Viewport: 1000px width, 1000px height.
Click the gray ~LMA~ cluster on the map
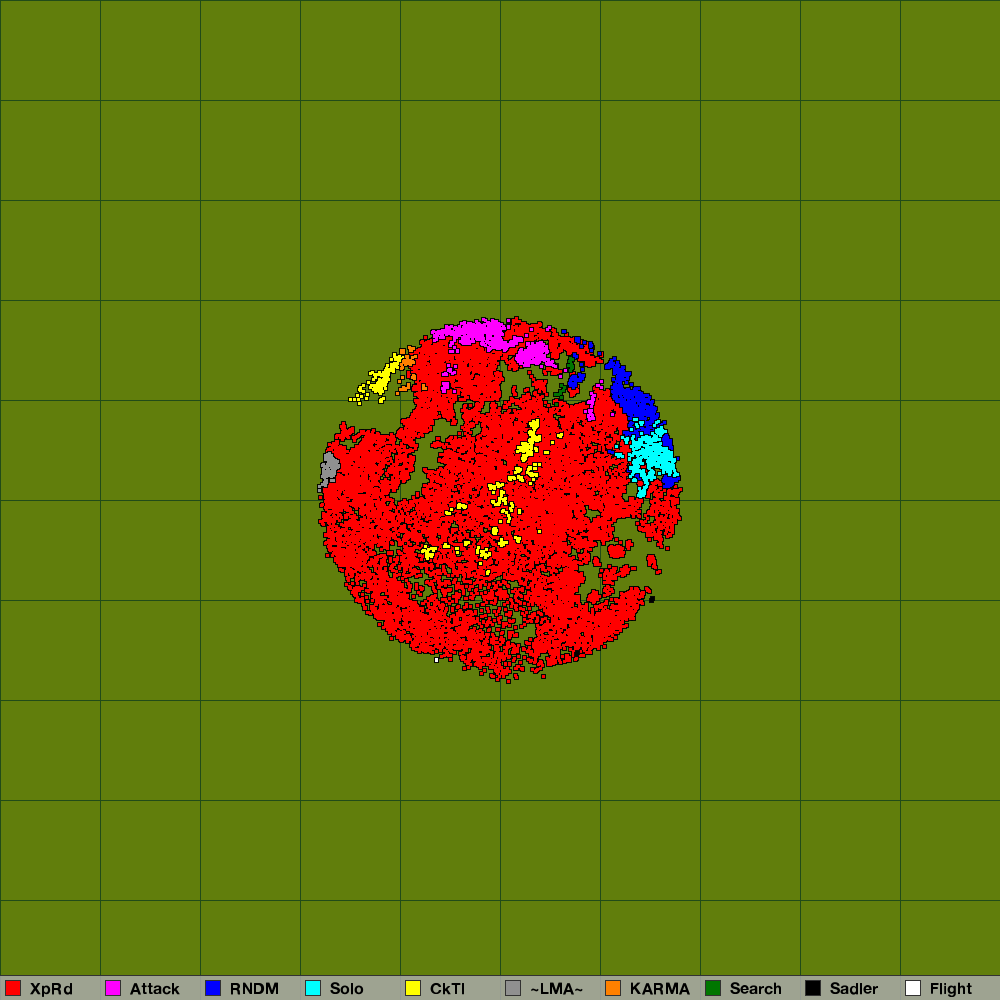(x=330, y=467)
